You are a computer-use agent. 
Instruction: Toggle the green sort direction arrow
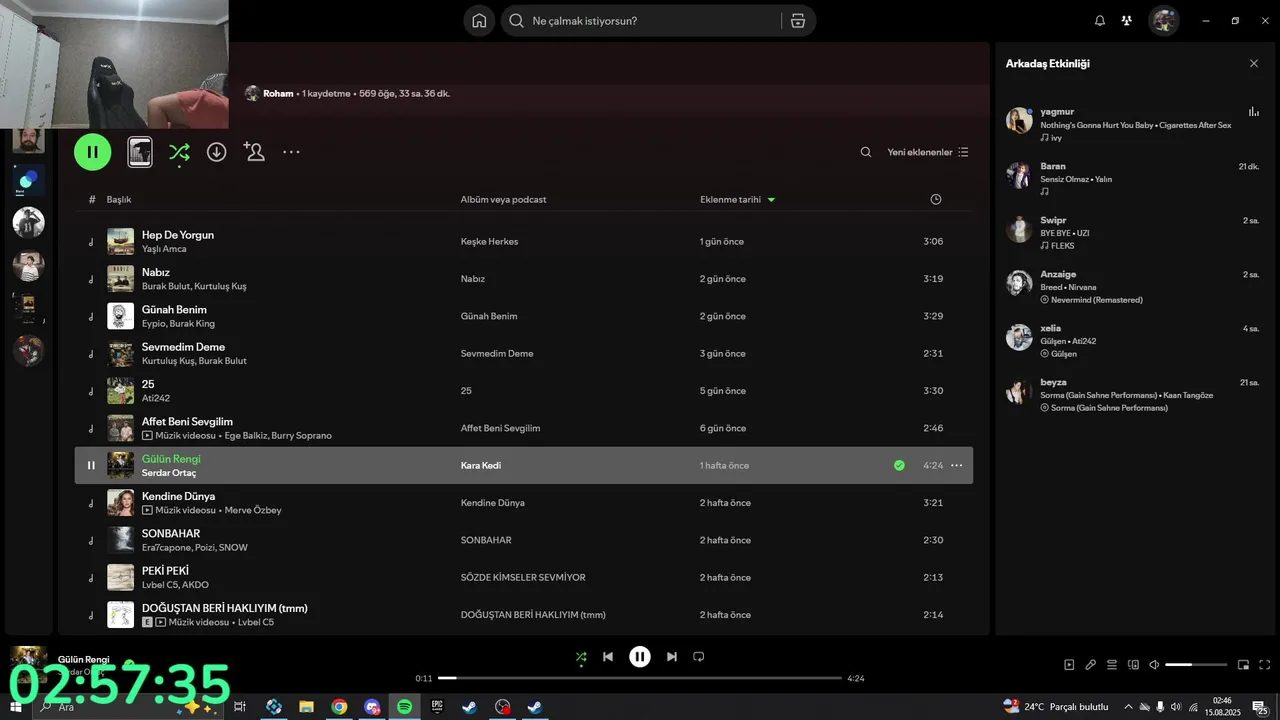pos(771,200)
